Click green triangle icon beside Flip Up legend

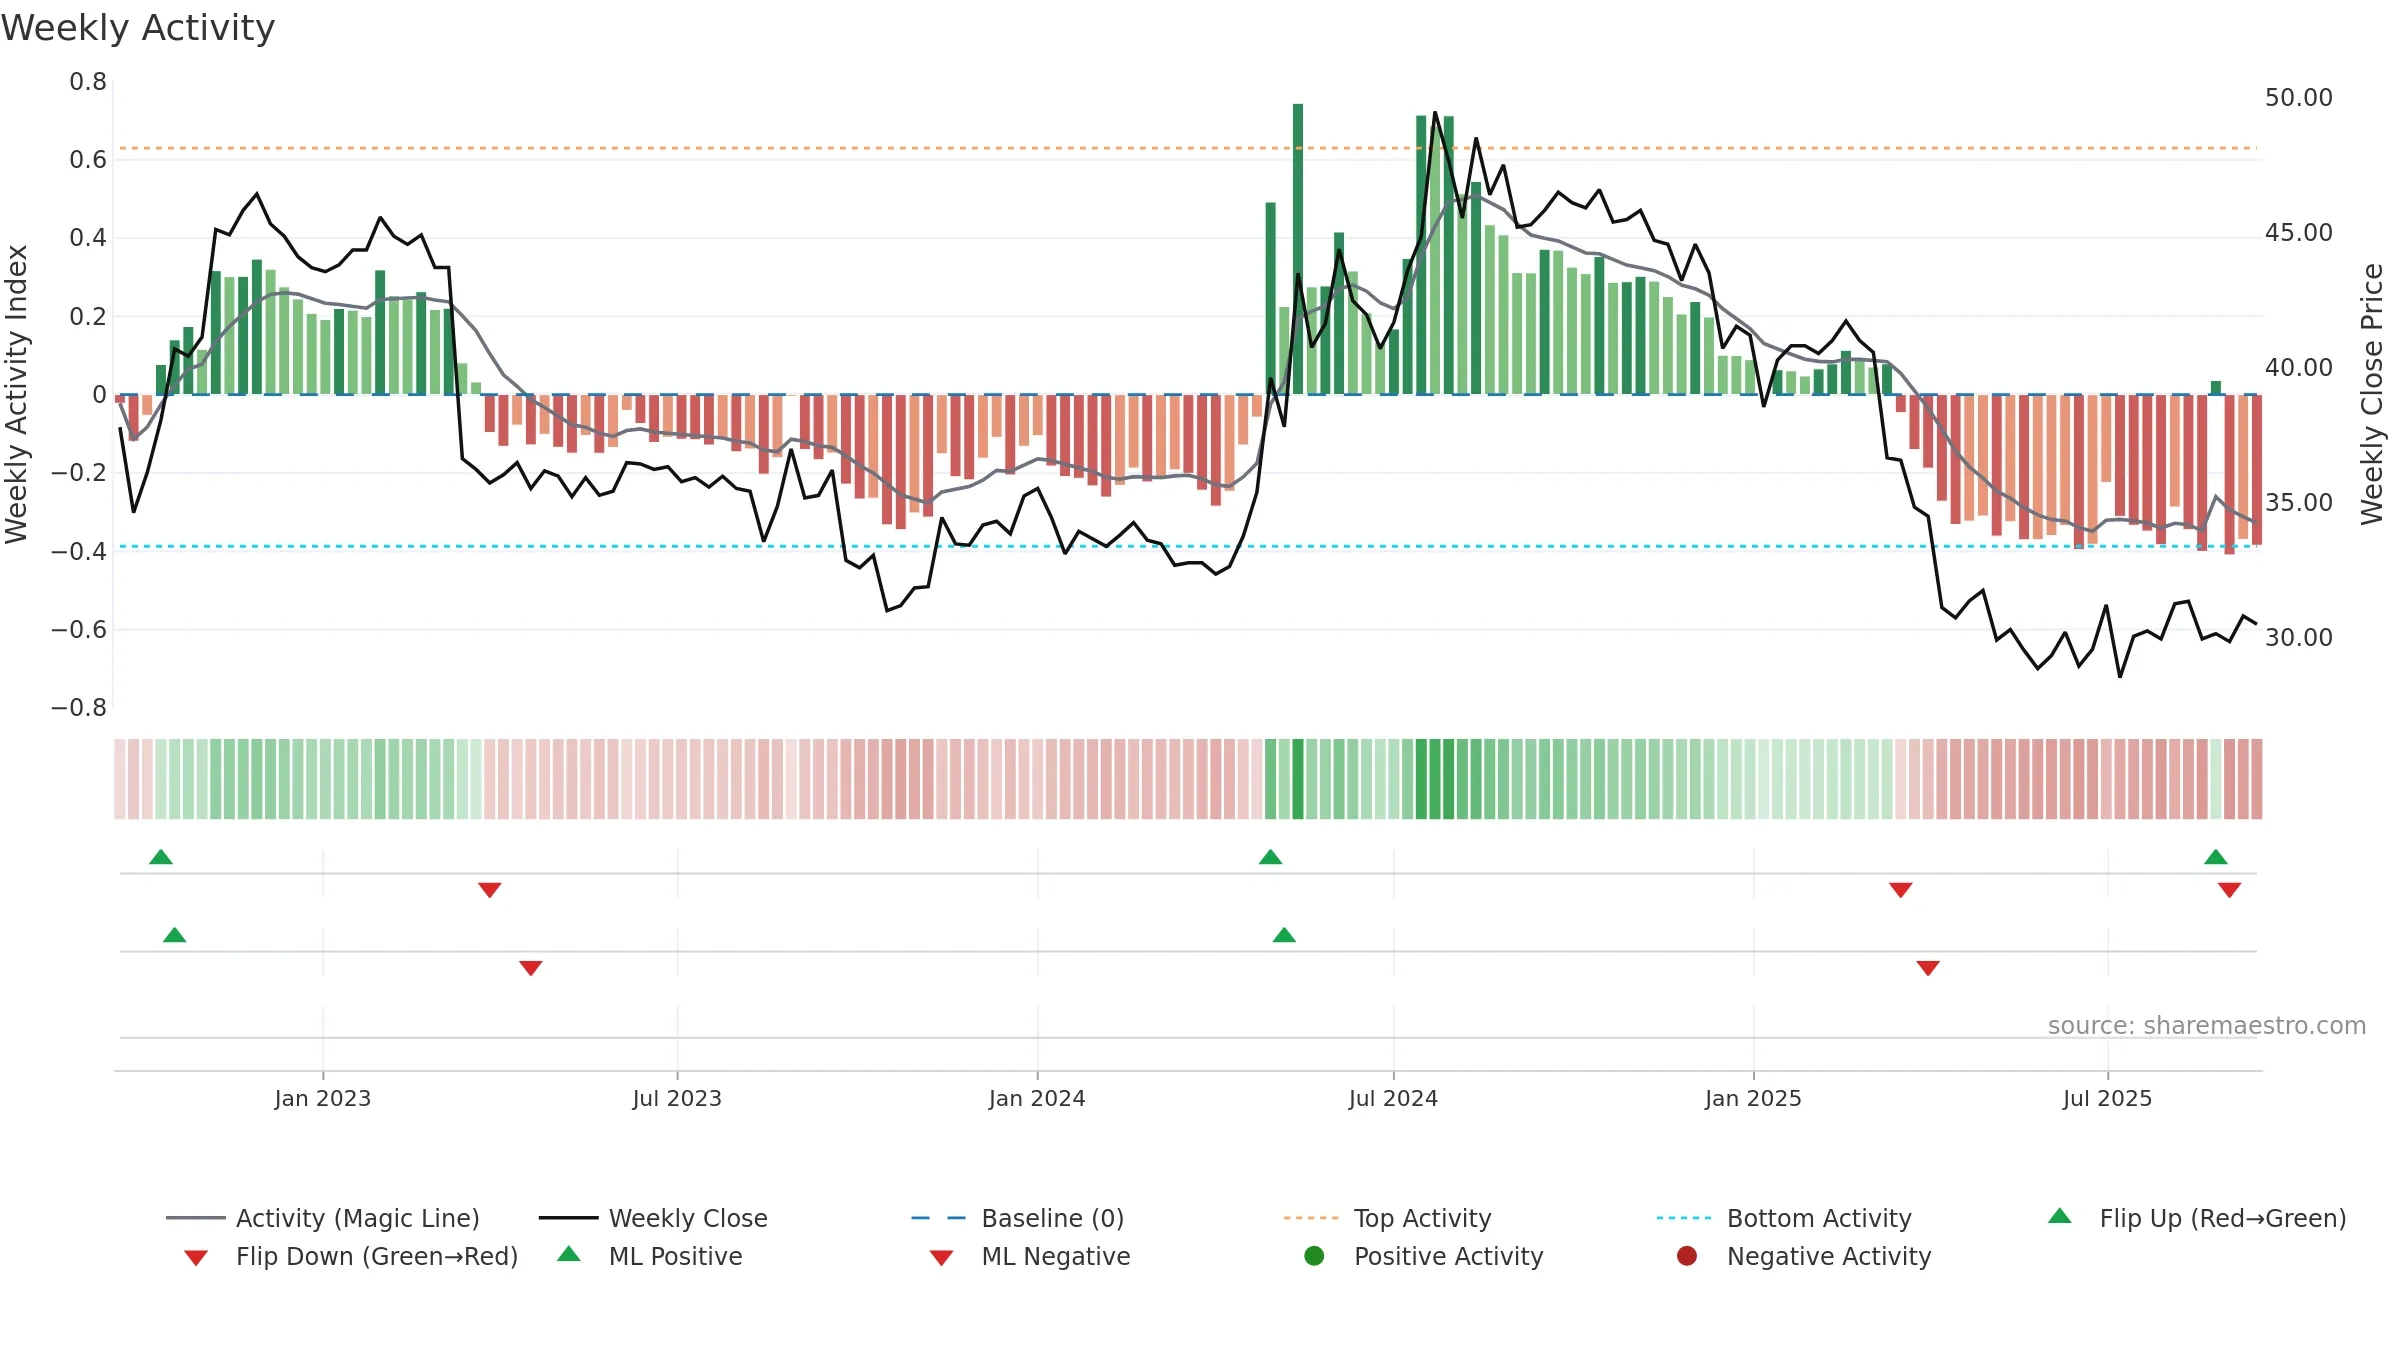pyautogui.click(x=2060, y=1216)
